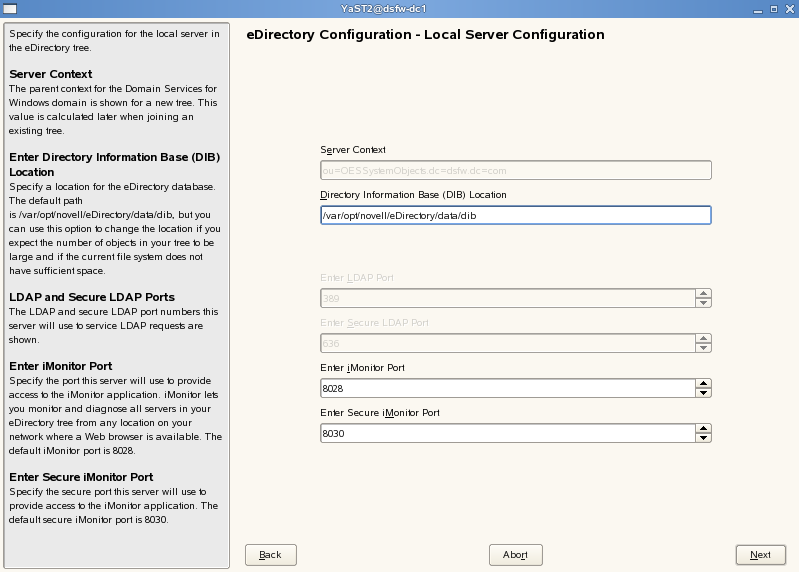
Task: Click the Secure LDAP Port up arrow
Action: click(704, 338)
